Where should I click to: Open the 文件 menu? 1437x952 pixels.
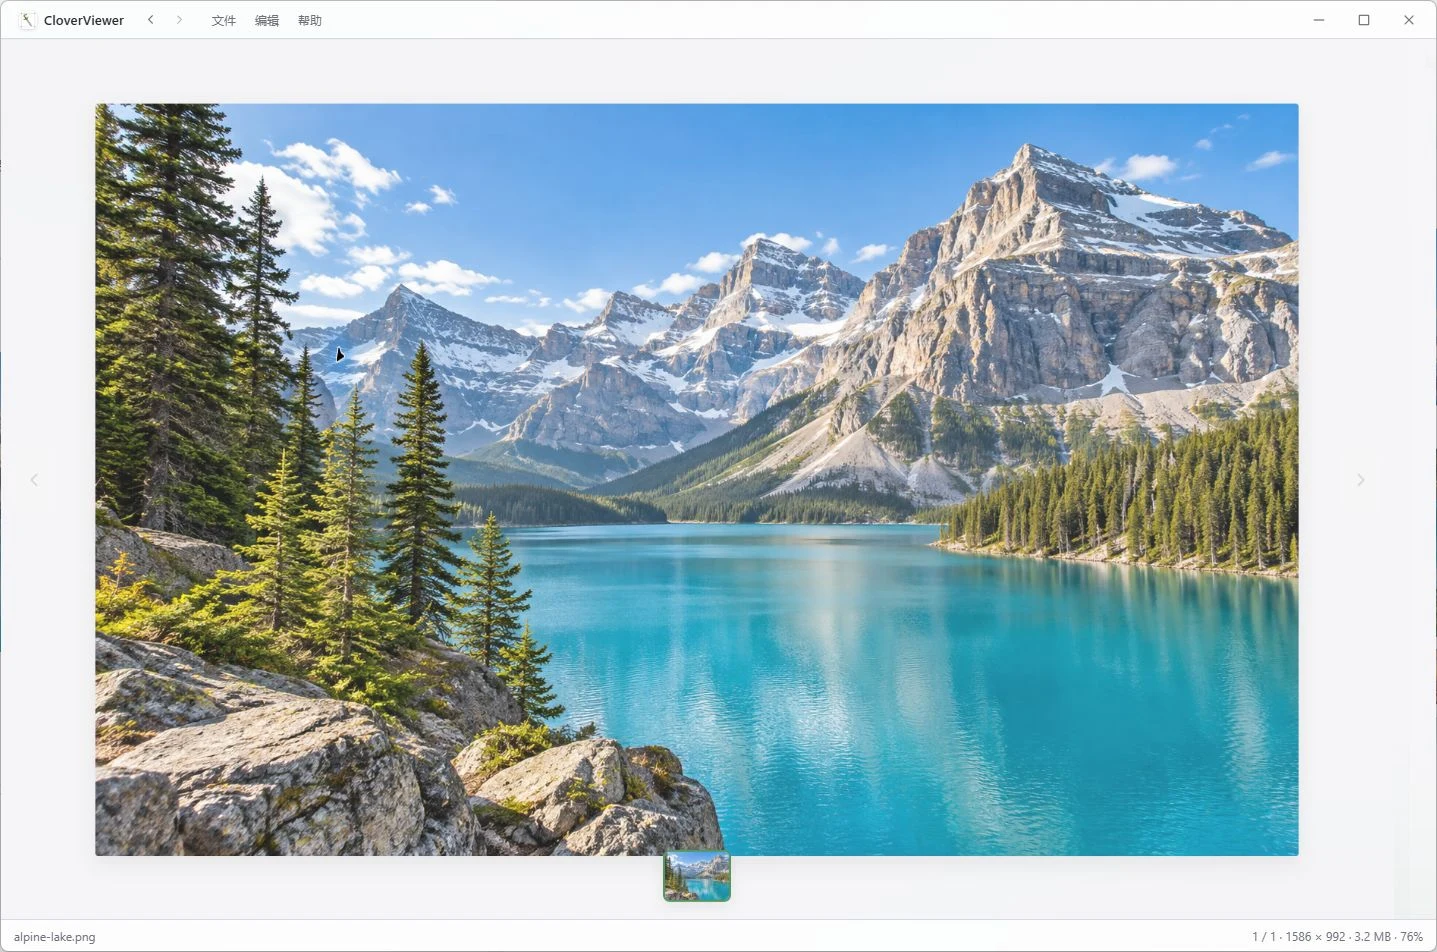coord(224,20)
